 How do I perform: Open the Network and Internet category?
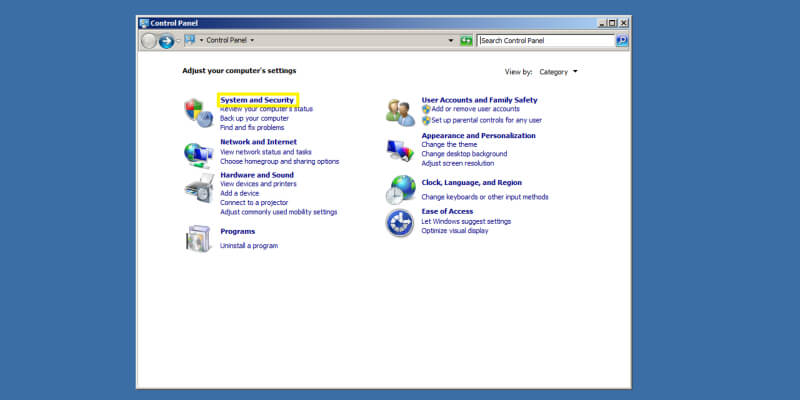click(x=258, y=142)
